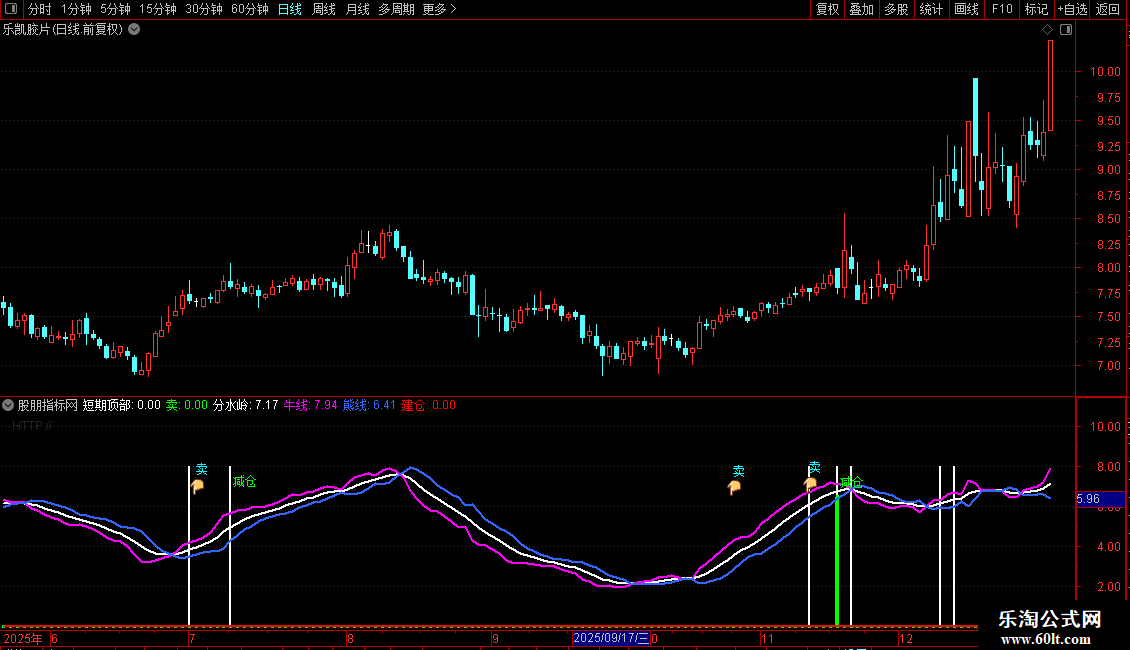Click the 乐凯胶片(日线.前复权) chart title
Viewport: 1130px width, 650px height.
click(x=63, y=30)
